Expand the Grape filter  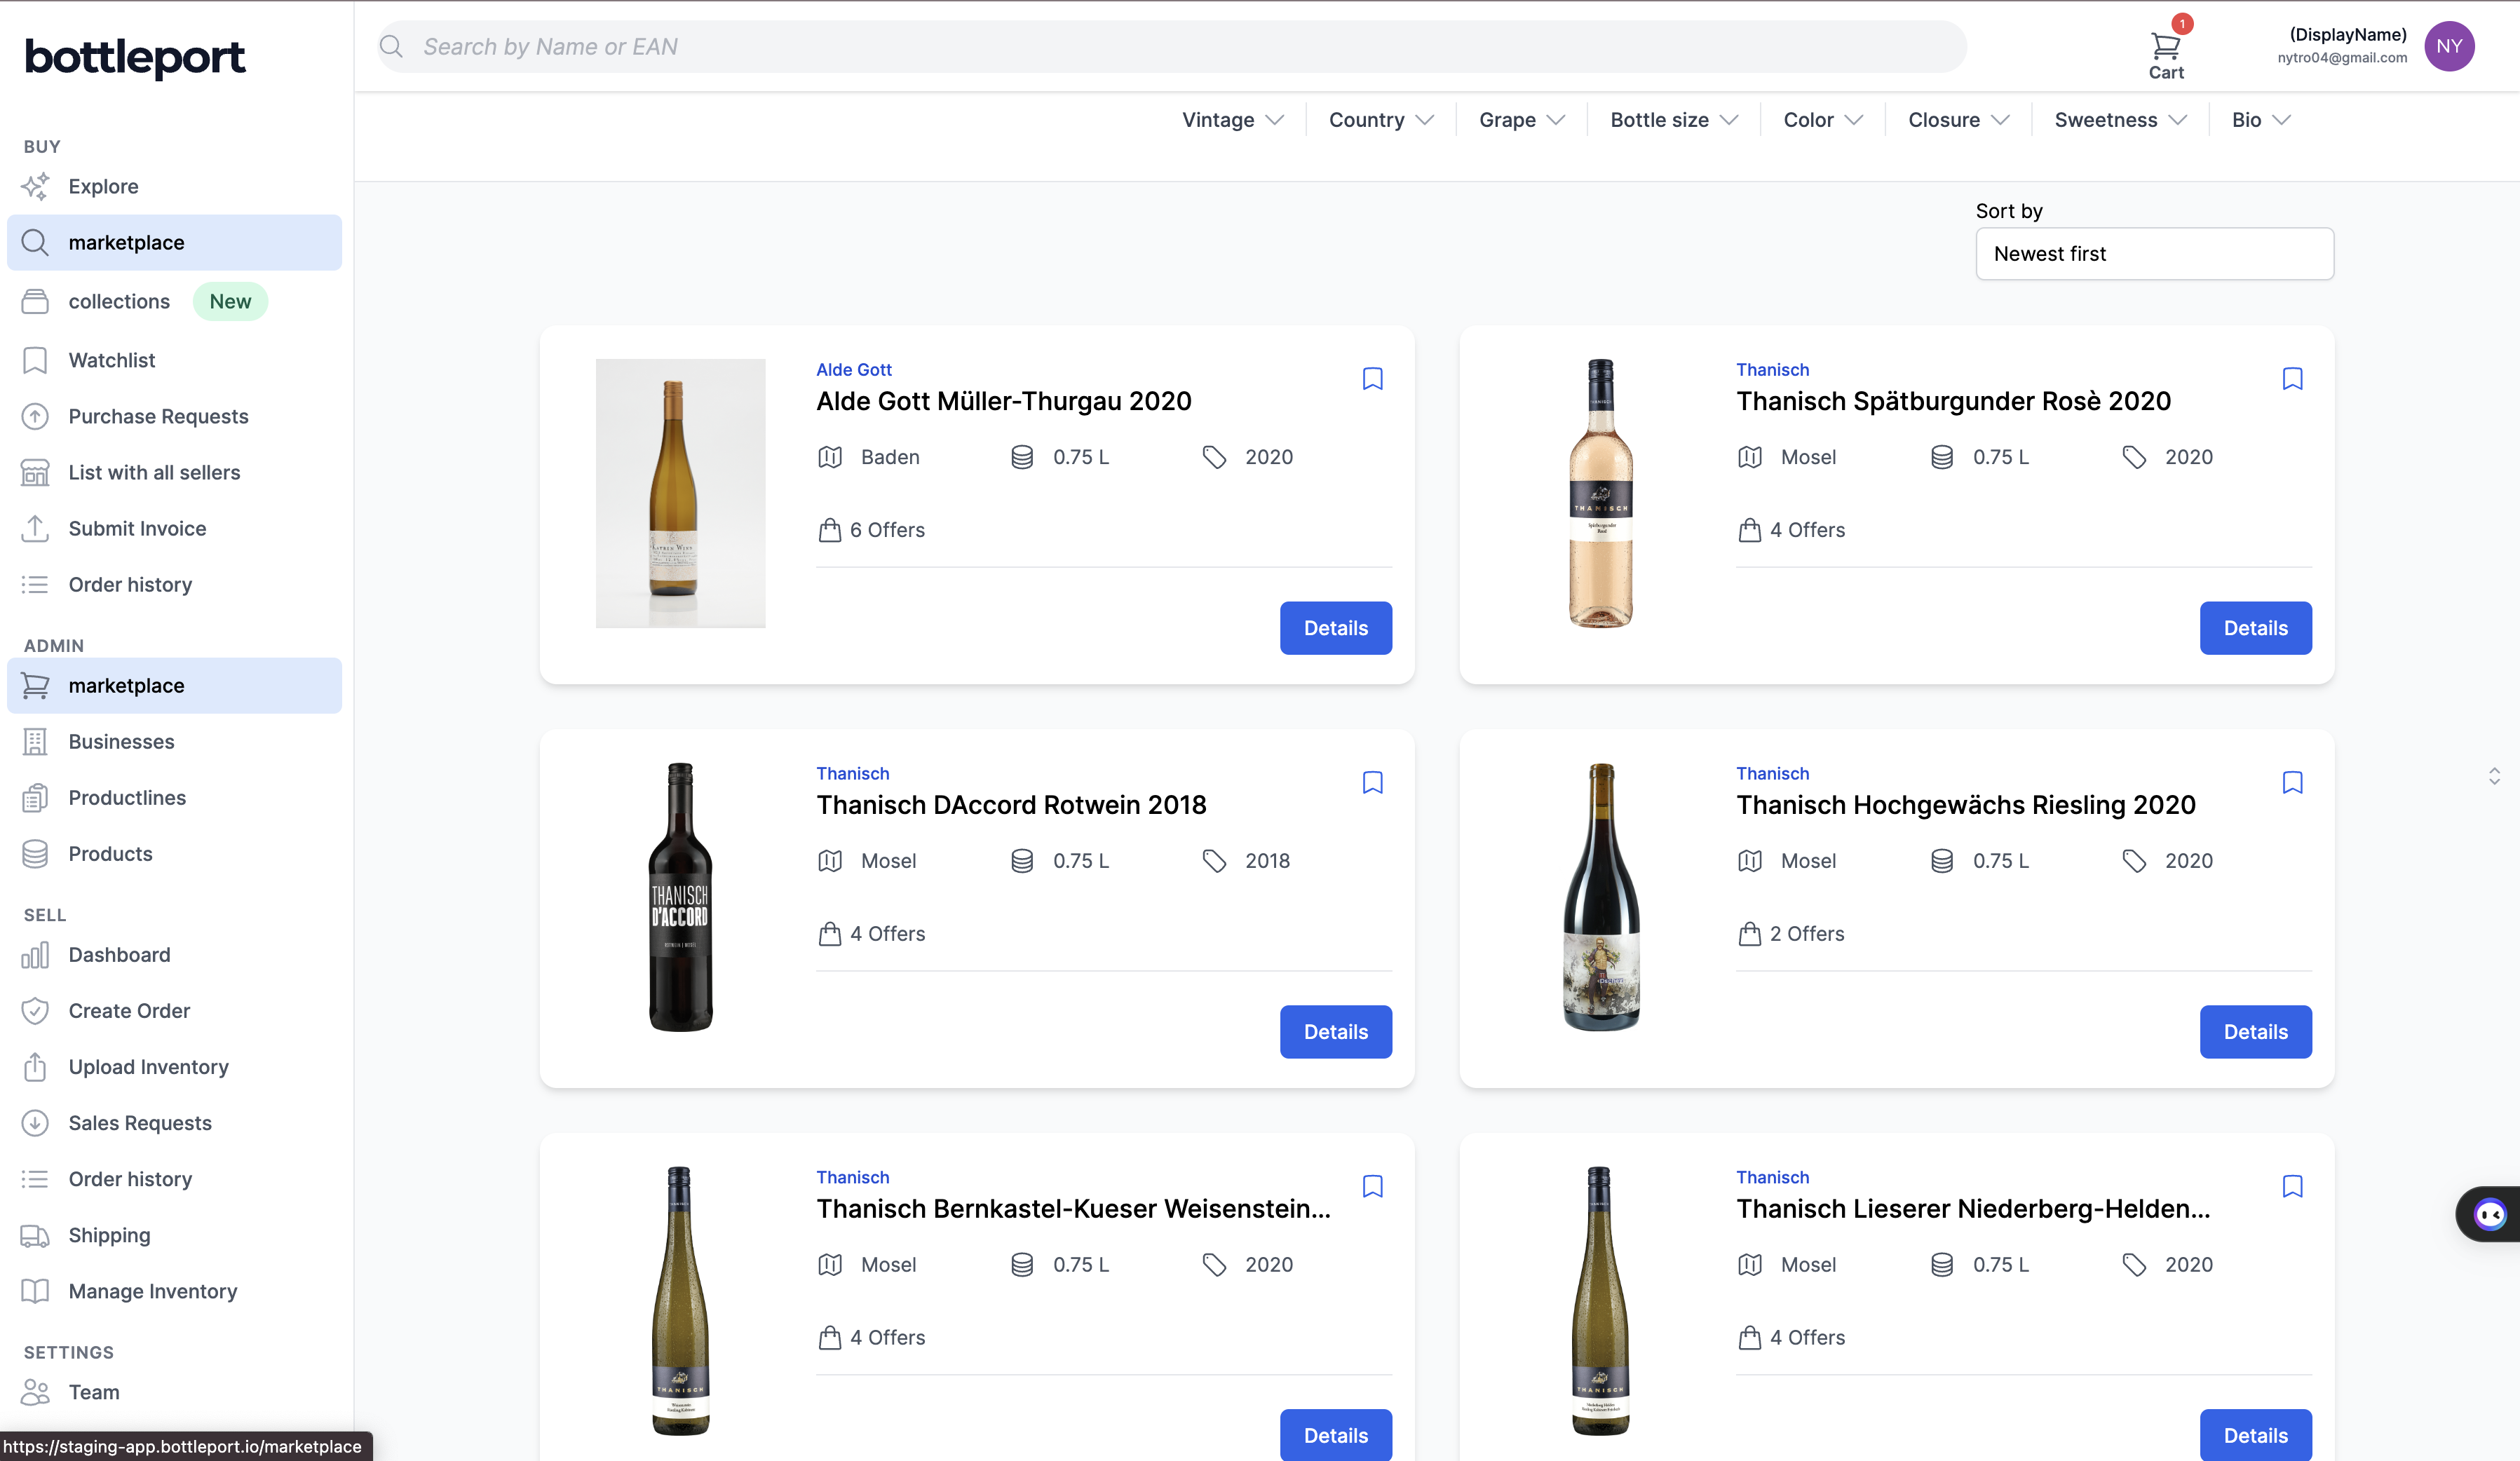[1522, 120]
